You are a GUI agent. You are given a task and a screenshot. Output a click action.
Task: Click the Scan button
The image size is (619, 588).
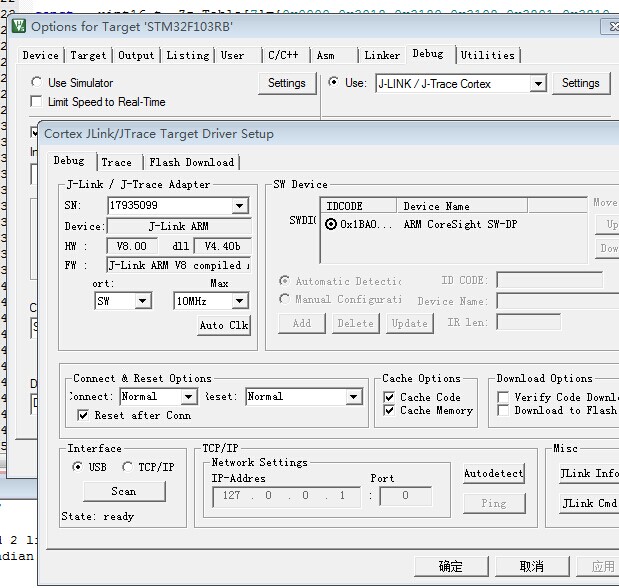(124, 491)
